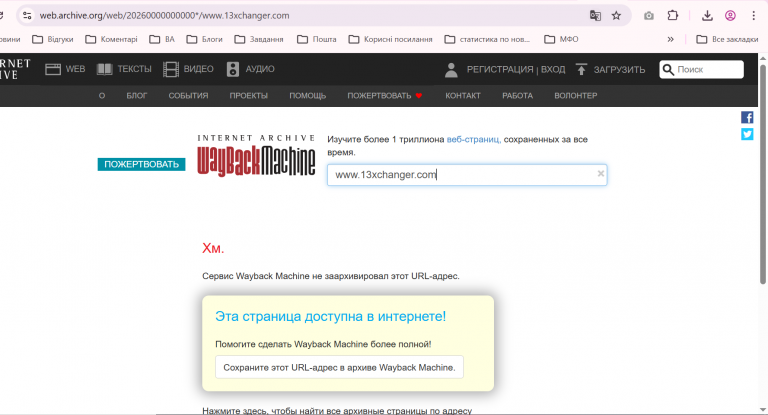Screen dimensions: 768x415
Task: Open the АУДИО section
Action: tap(250, 69)
